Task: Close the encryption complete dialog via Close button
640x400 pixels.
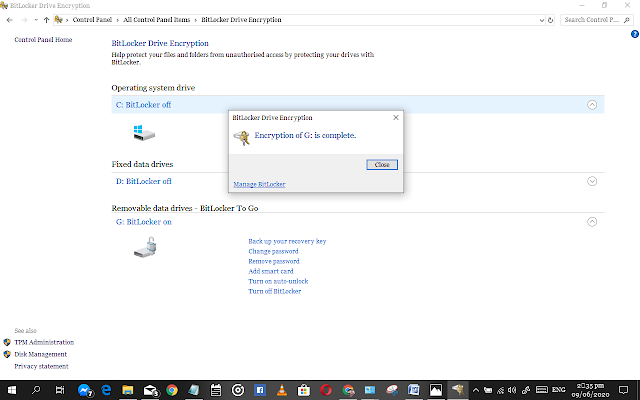Action: tap(382, 164)
